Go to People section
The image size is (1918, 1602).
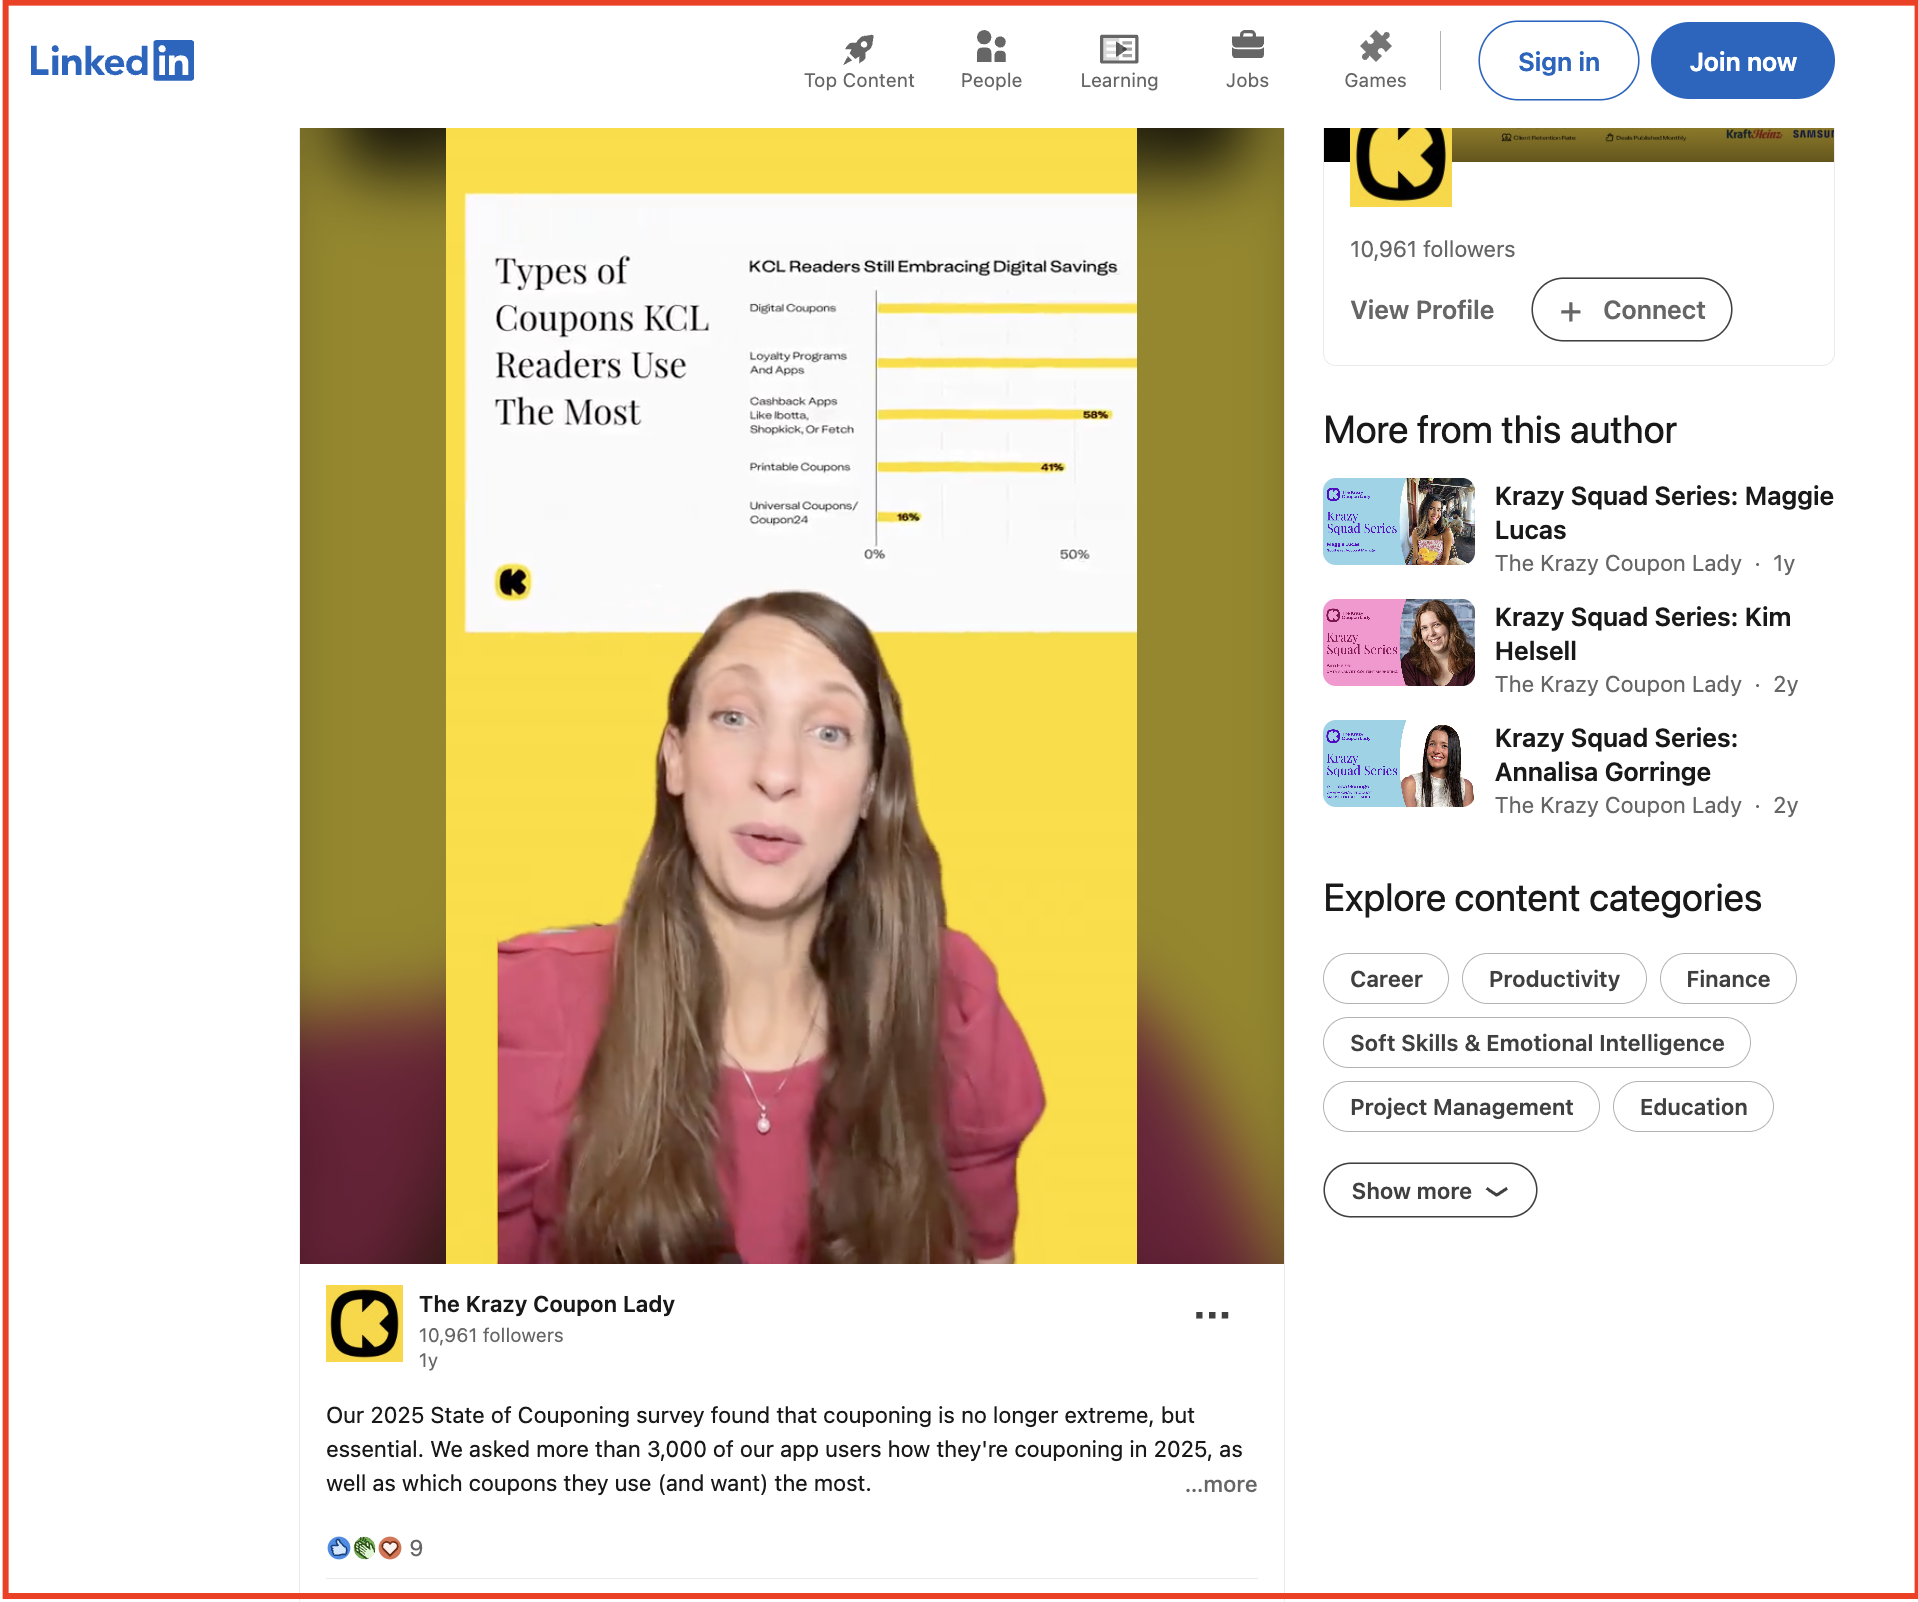pyautogui.click(x=991, y=61)
